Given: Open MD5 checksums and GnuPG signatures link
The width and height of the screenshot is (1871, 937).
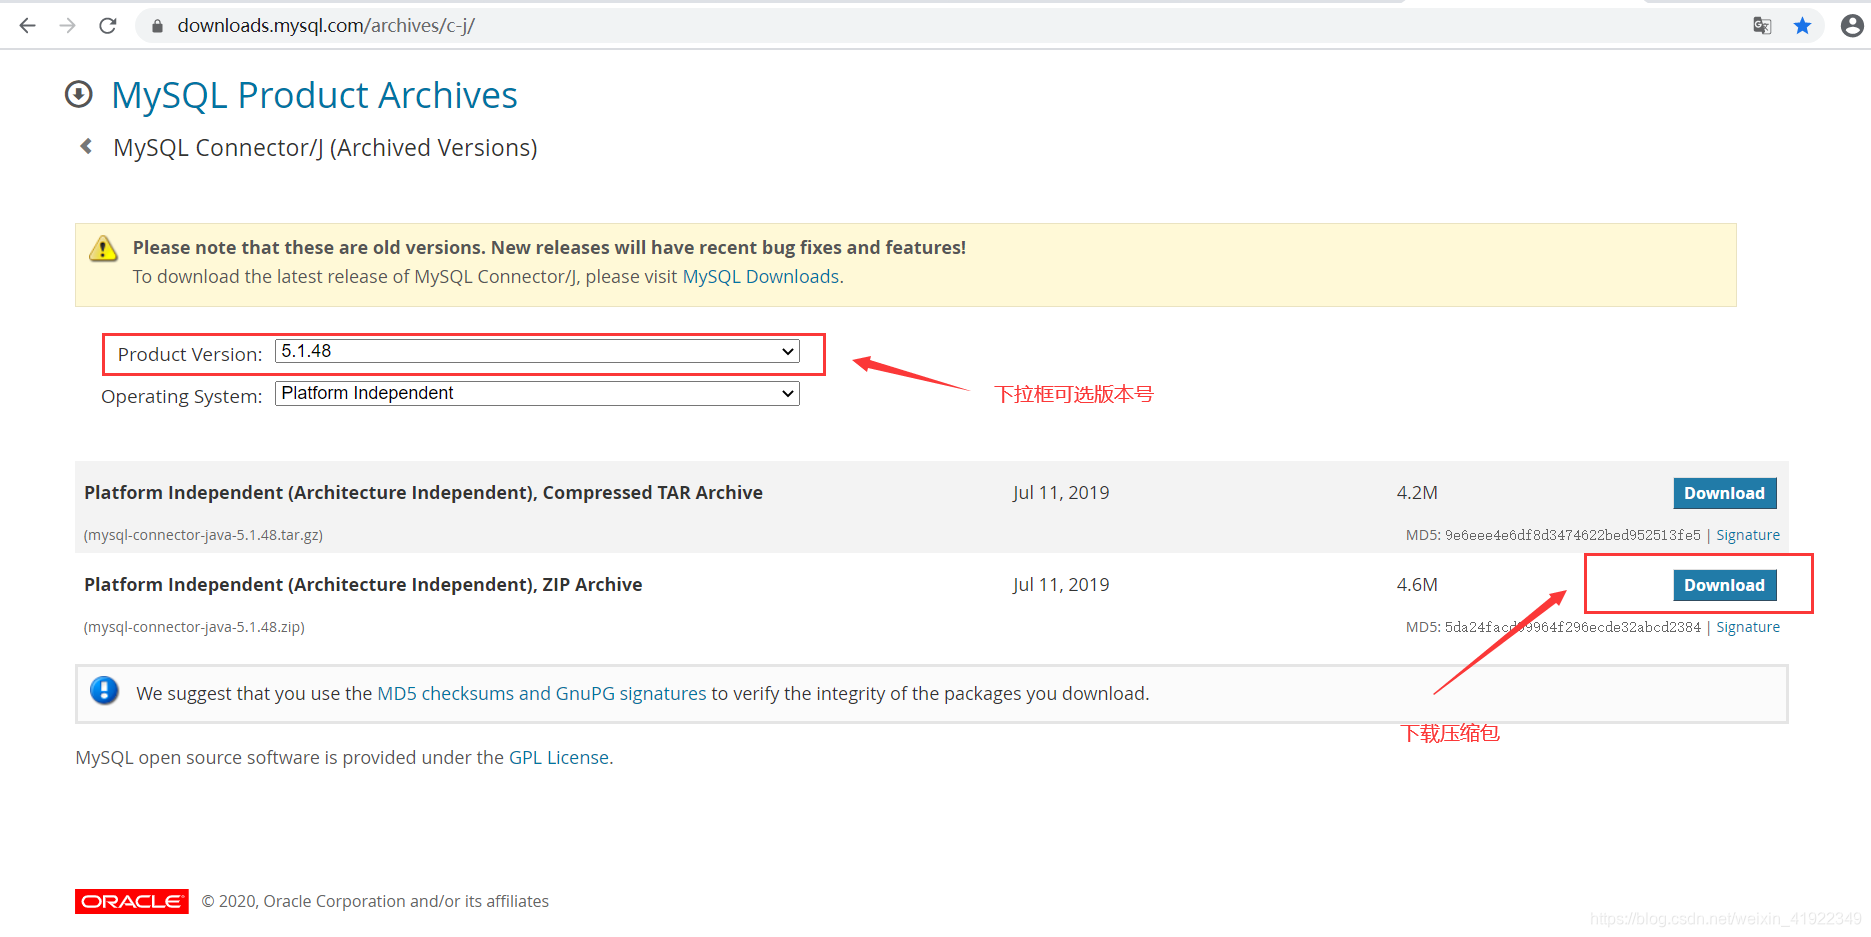Looking at the screenshot, I should [x=542, y=694].
